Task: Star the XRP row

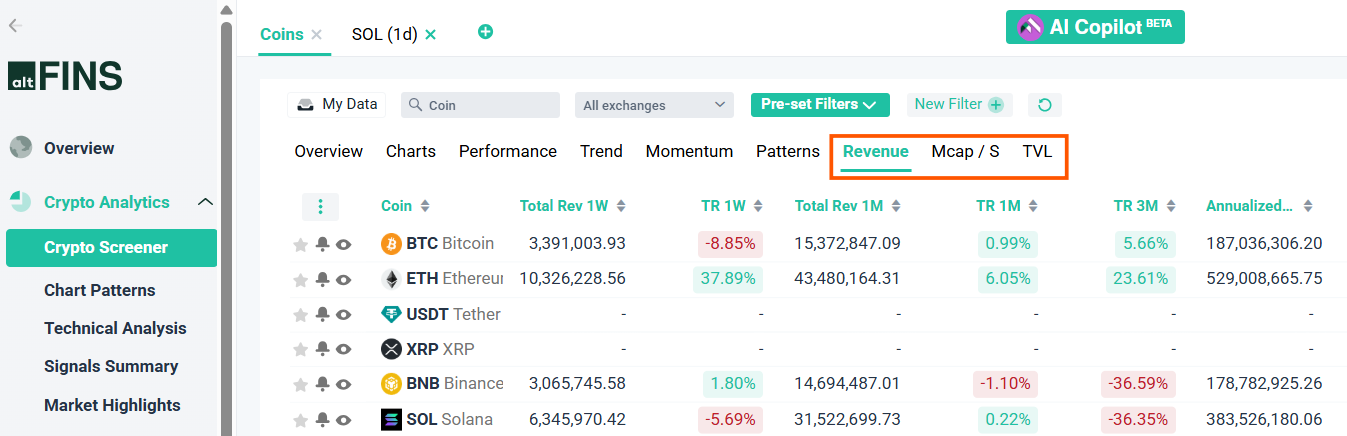Action: [300, 350]
